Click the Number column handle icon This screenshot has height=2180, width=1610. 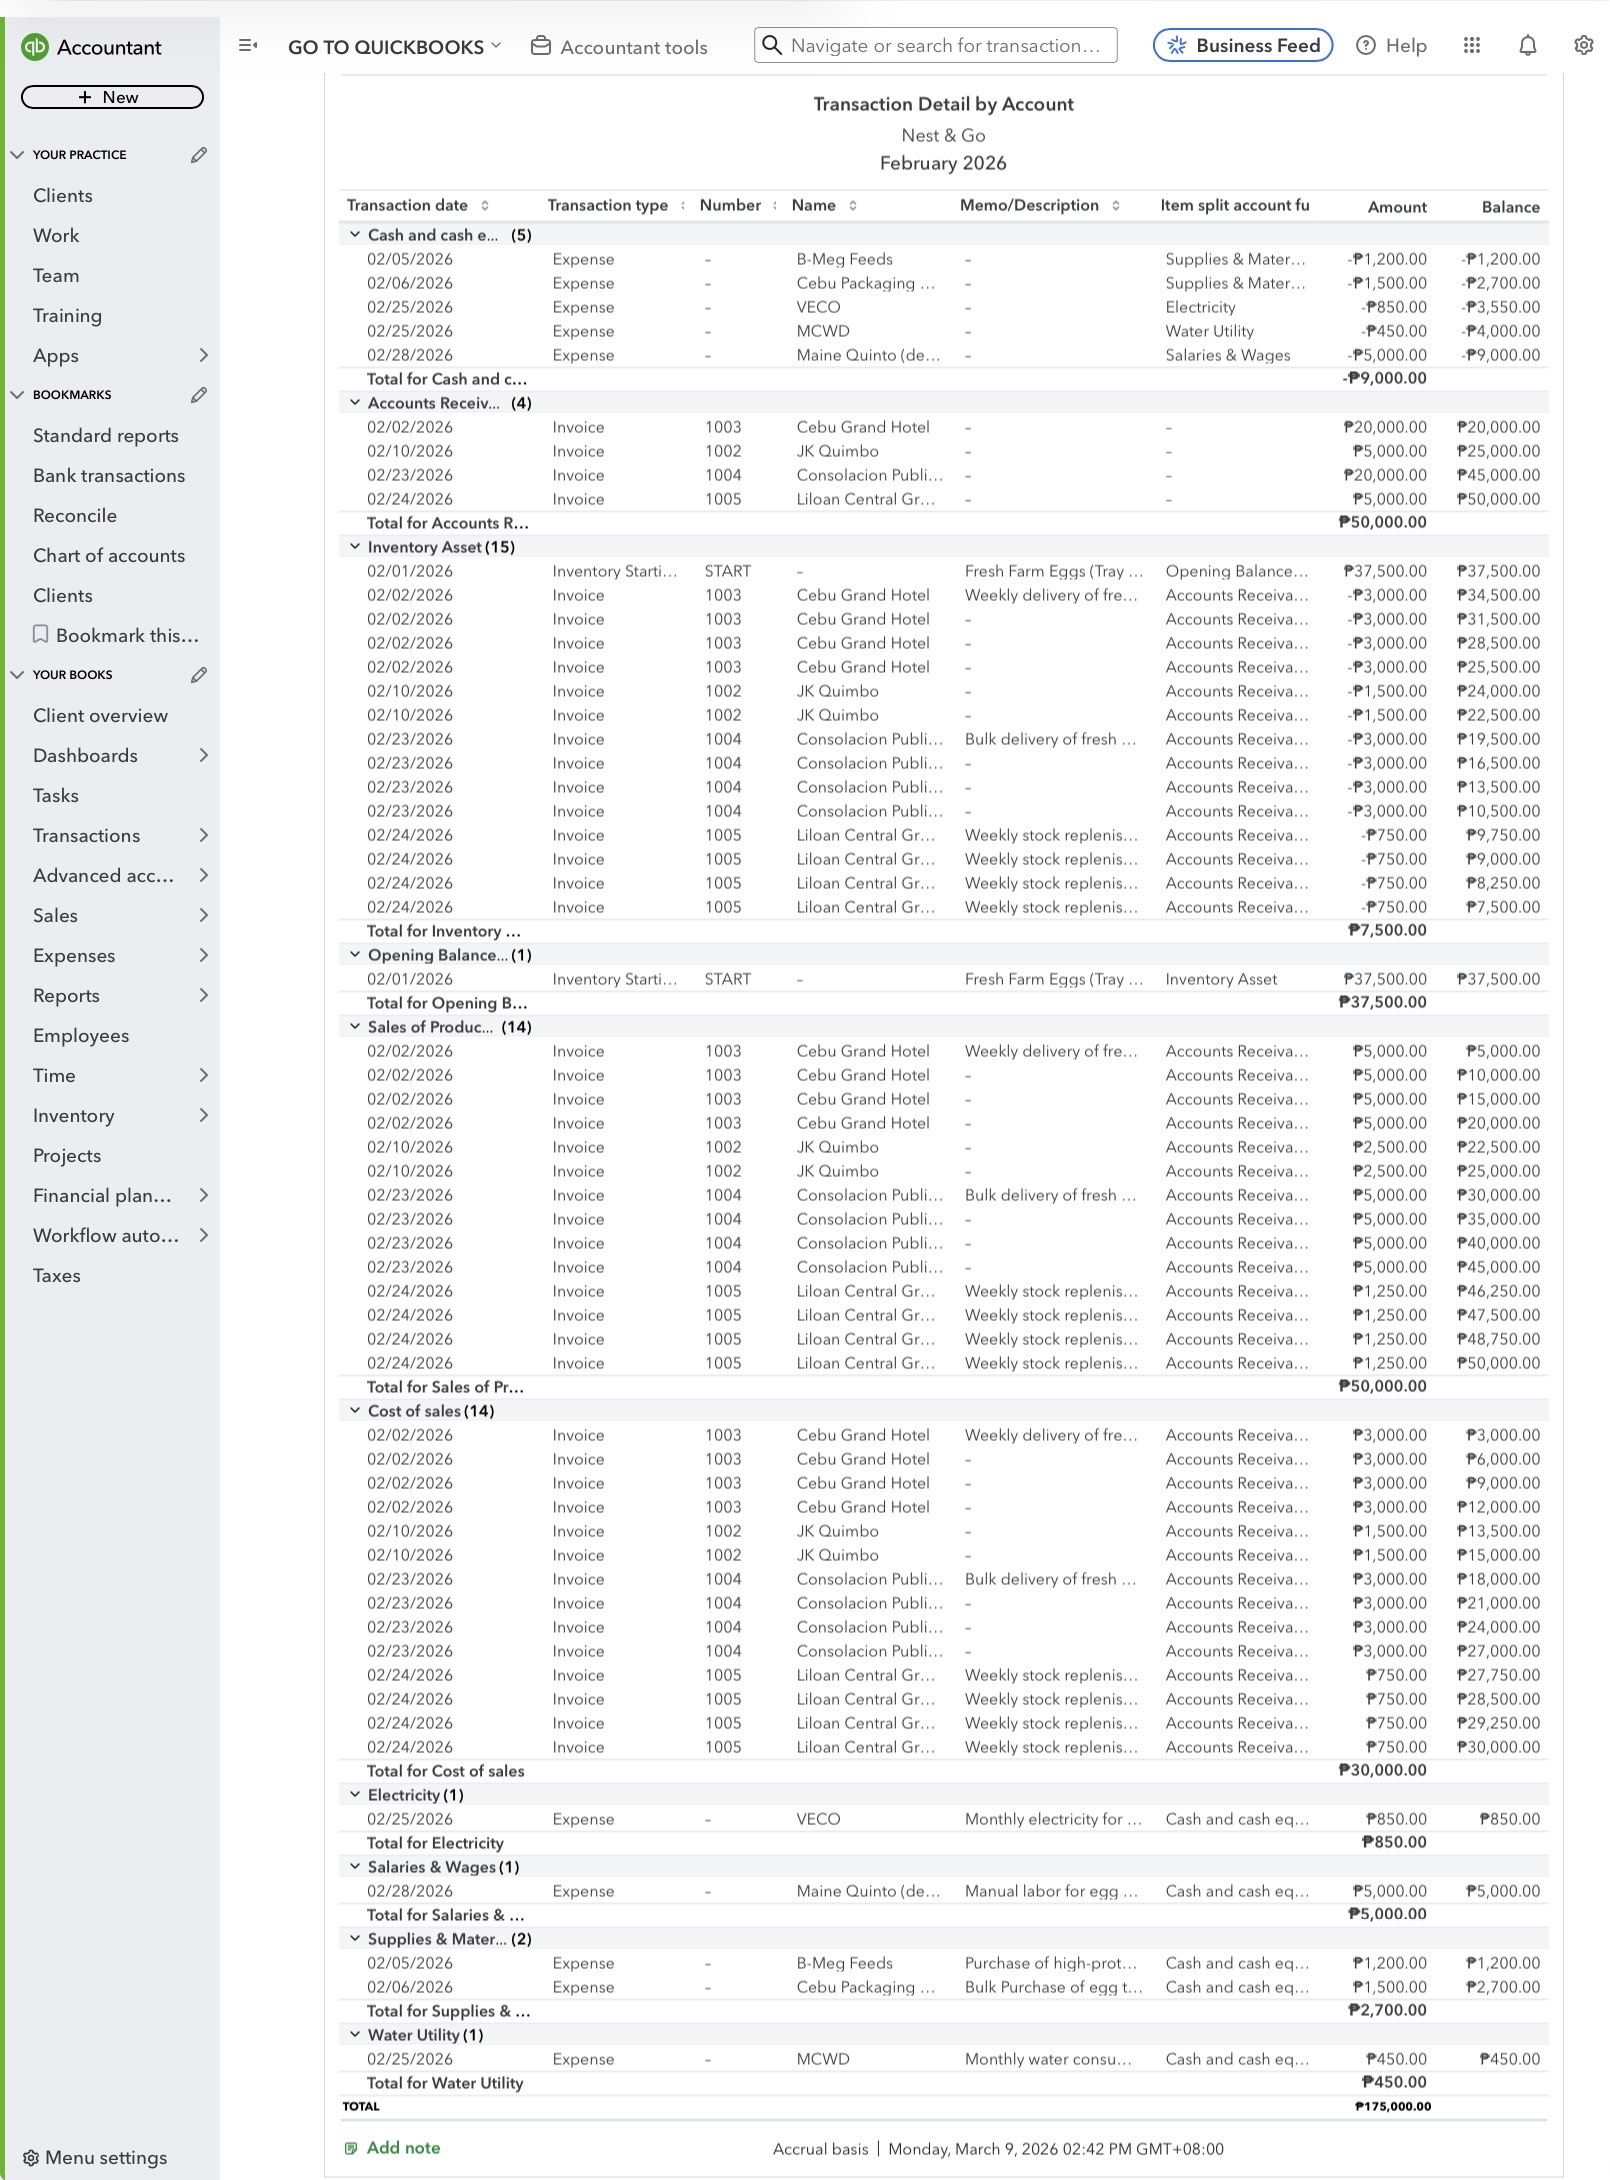click(x=775, y=205)
